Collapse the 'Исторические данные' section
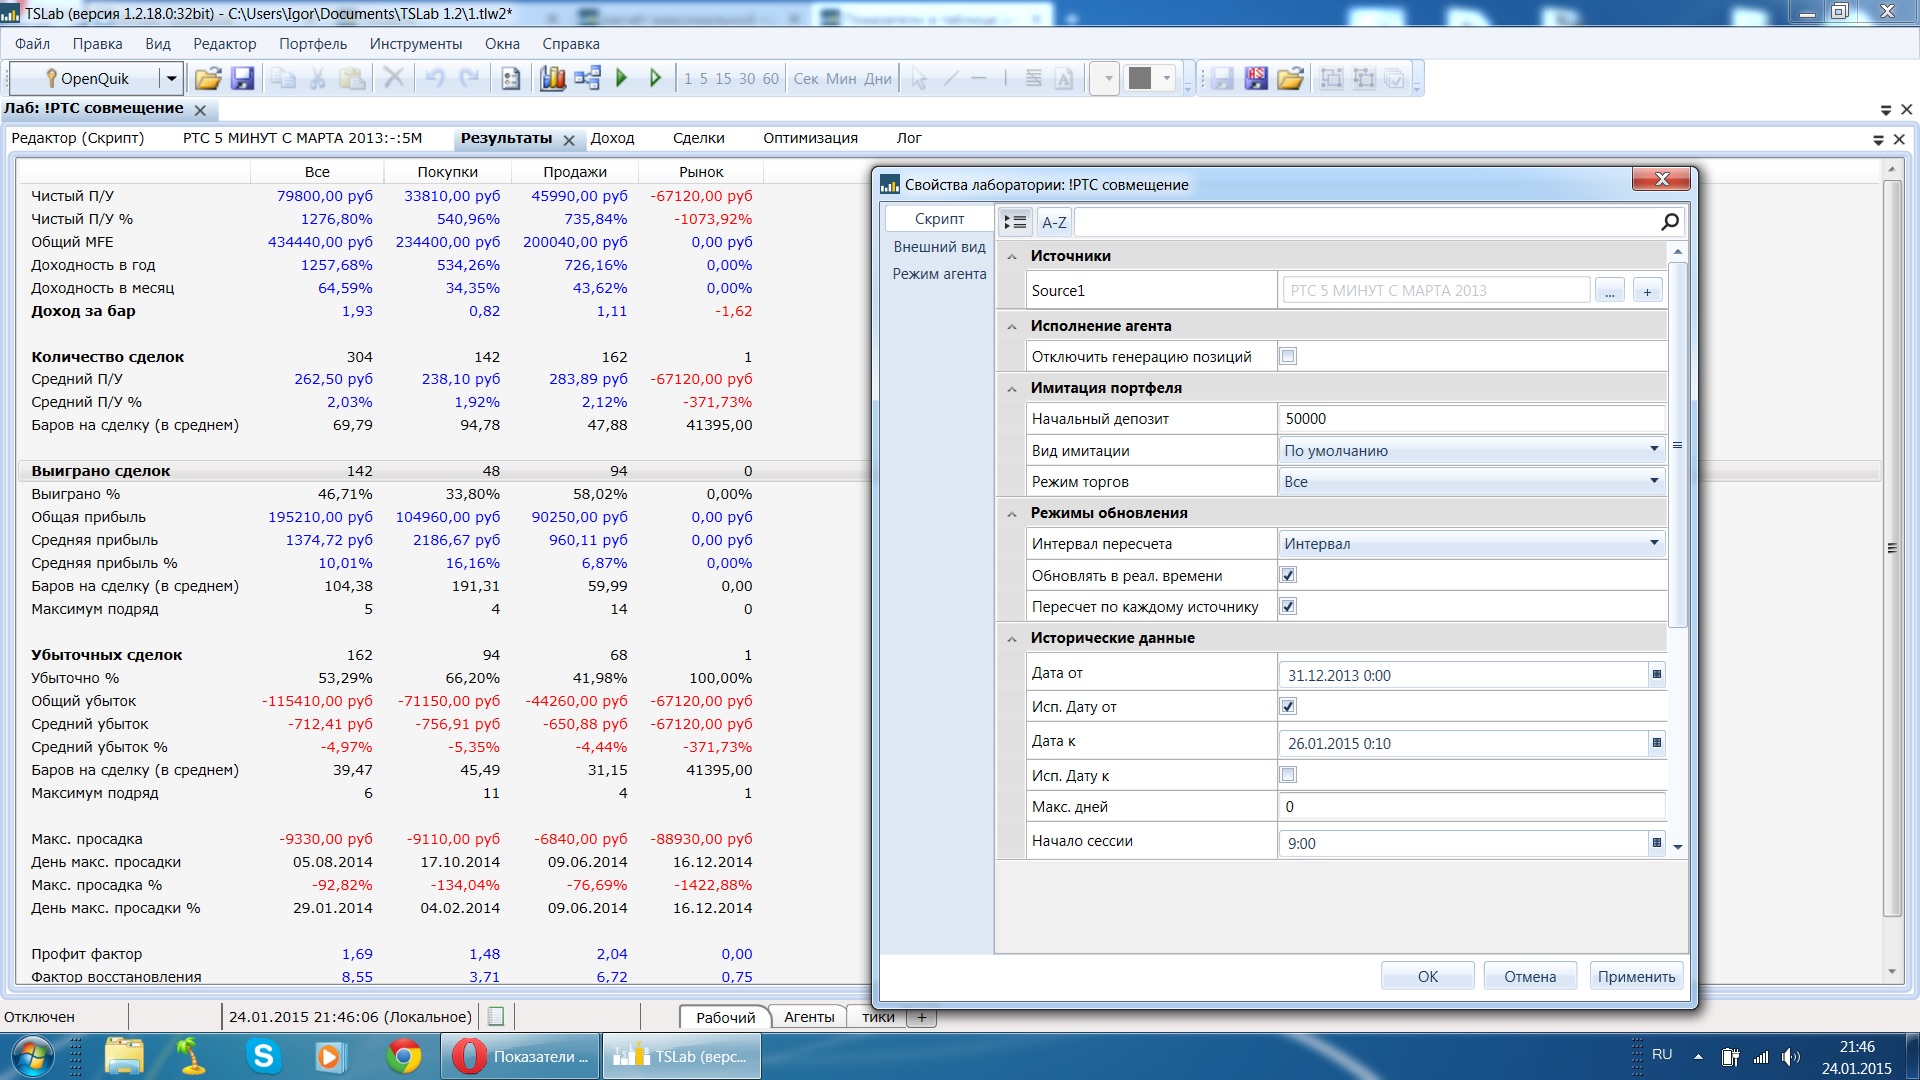1920x1080 pixels. click(x=1012, y=638)
